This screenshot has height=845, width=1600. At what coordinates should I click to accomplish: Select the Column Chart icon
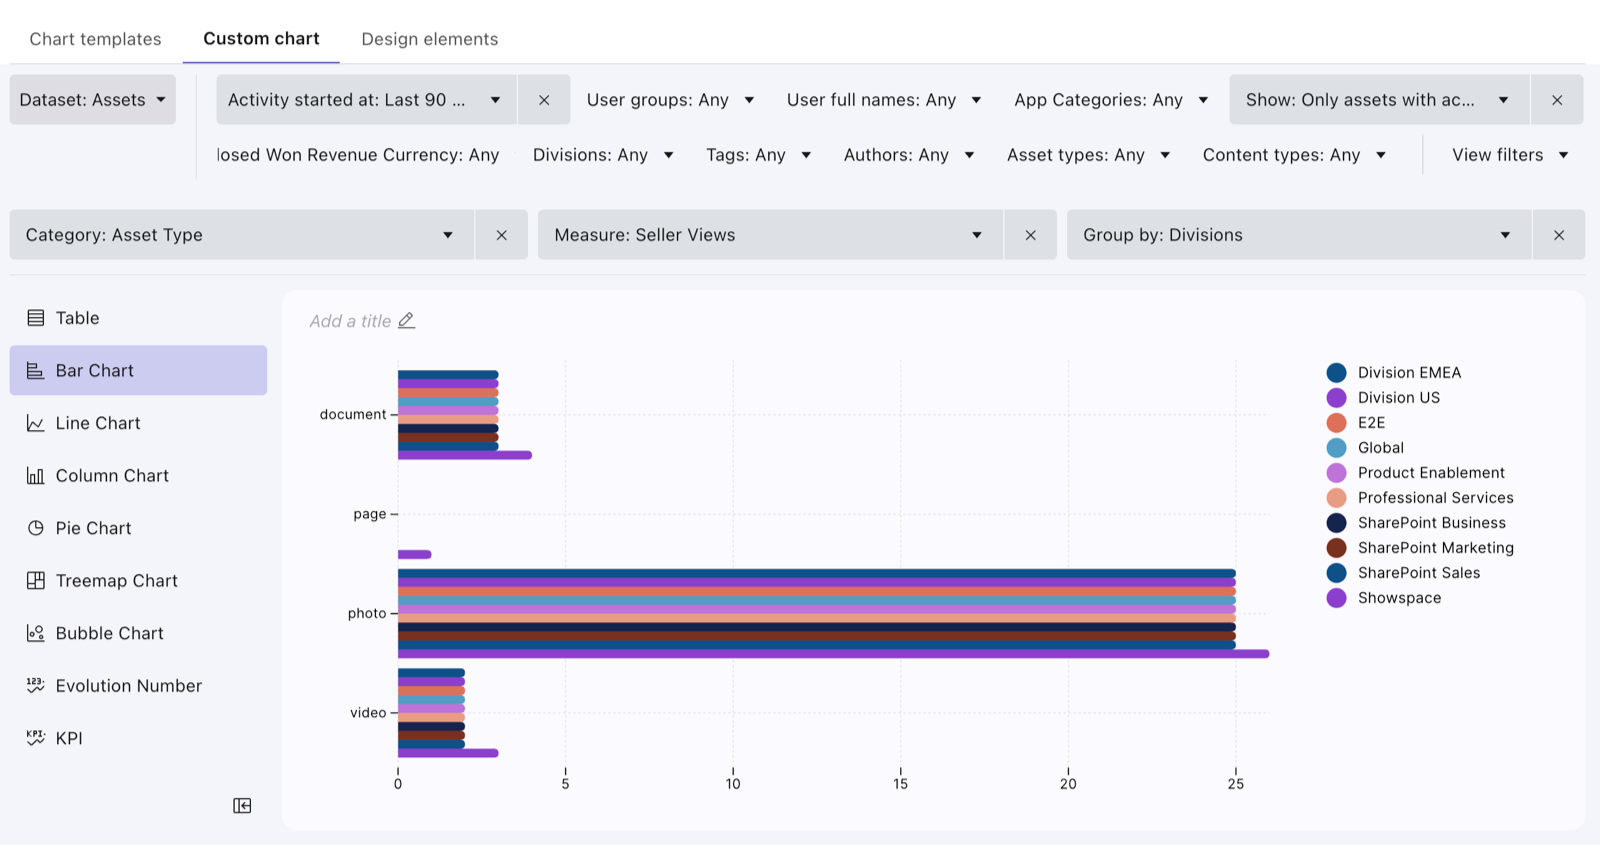click(x=36, y=476)
